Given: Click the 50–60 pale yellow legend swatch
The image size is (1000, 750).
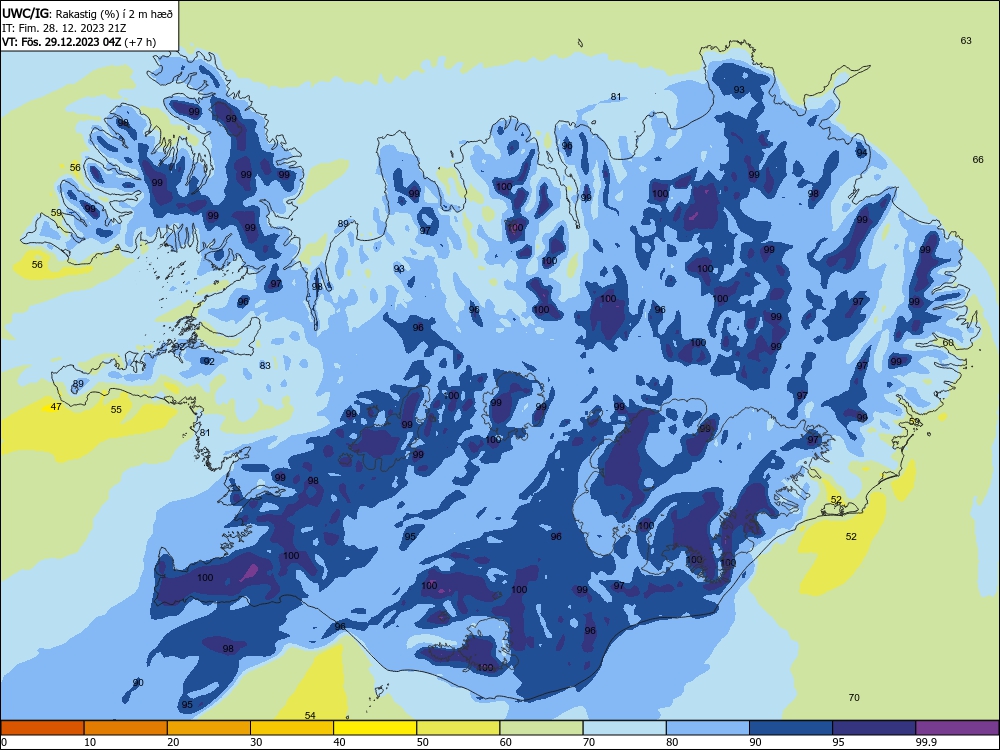Looking at the screenshot, I should (x=458, y=728).
